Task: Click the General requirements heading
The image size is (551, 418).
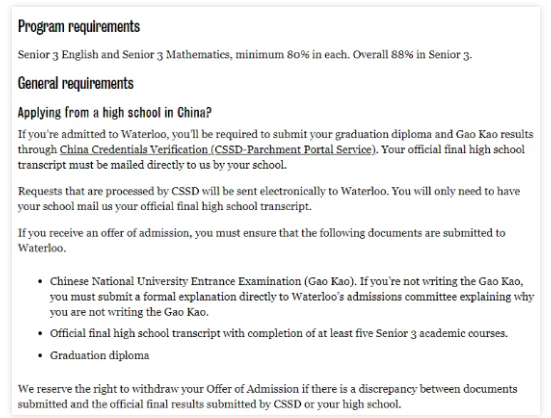Action: (76, 84)
